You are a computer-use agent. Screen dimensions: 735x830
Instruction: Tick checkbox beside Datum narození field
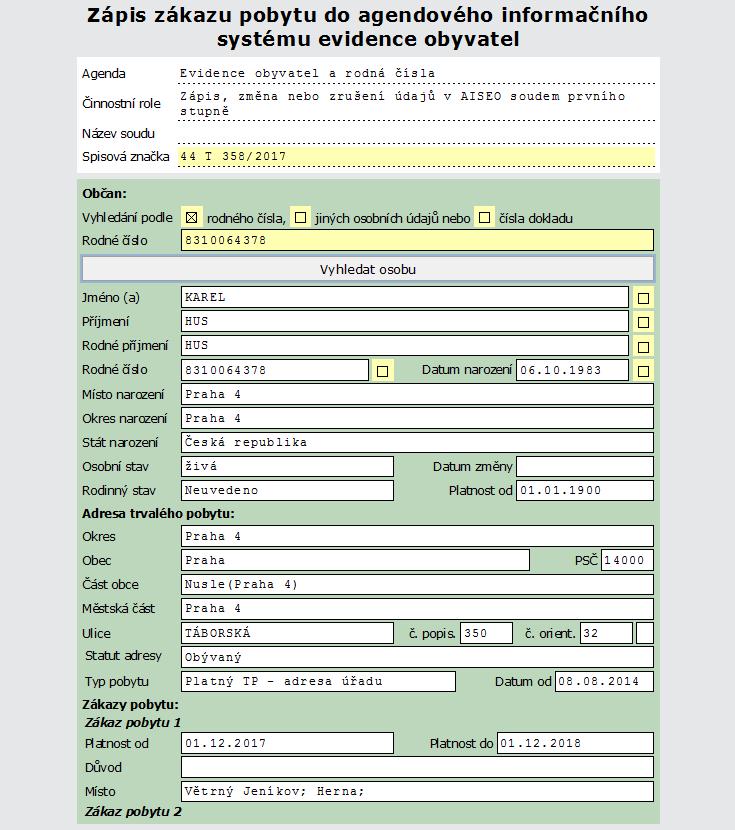(643, 371)
